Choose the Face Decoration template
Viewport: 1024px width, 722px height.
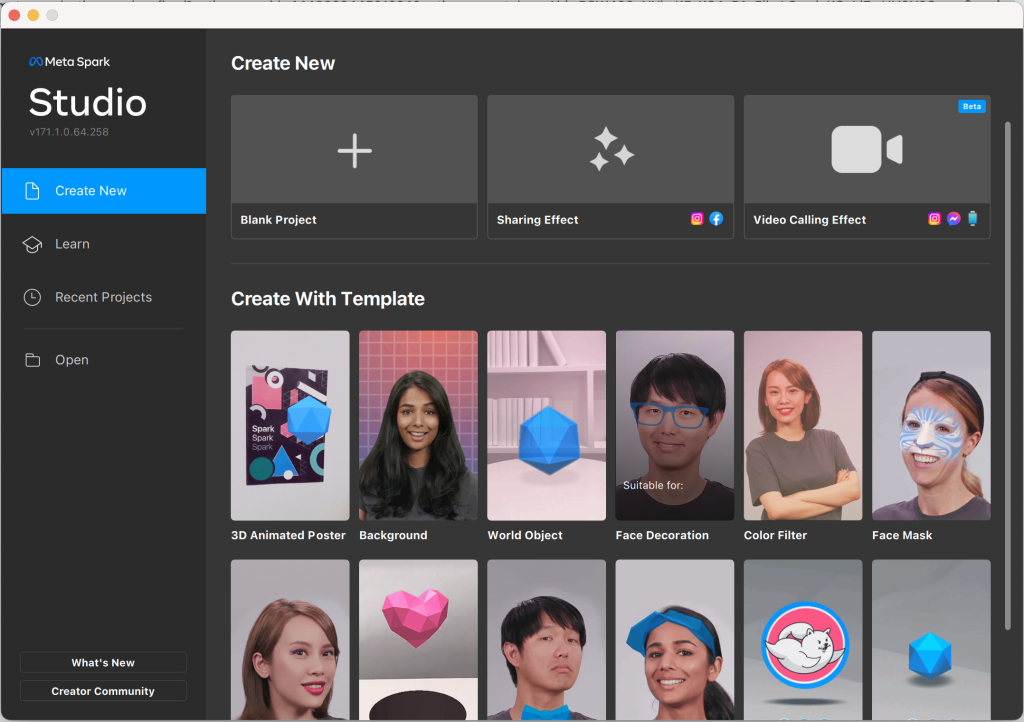coord(675,426)
